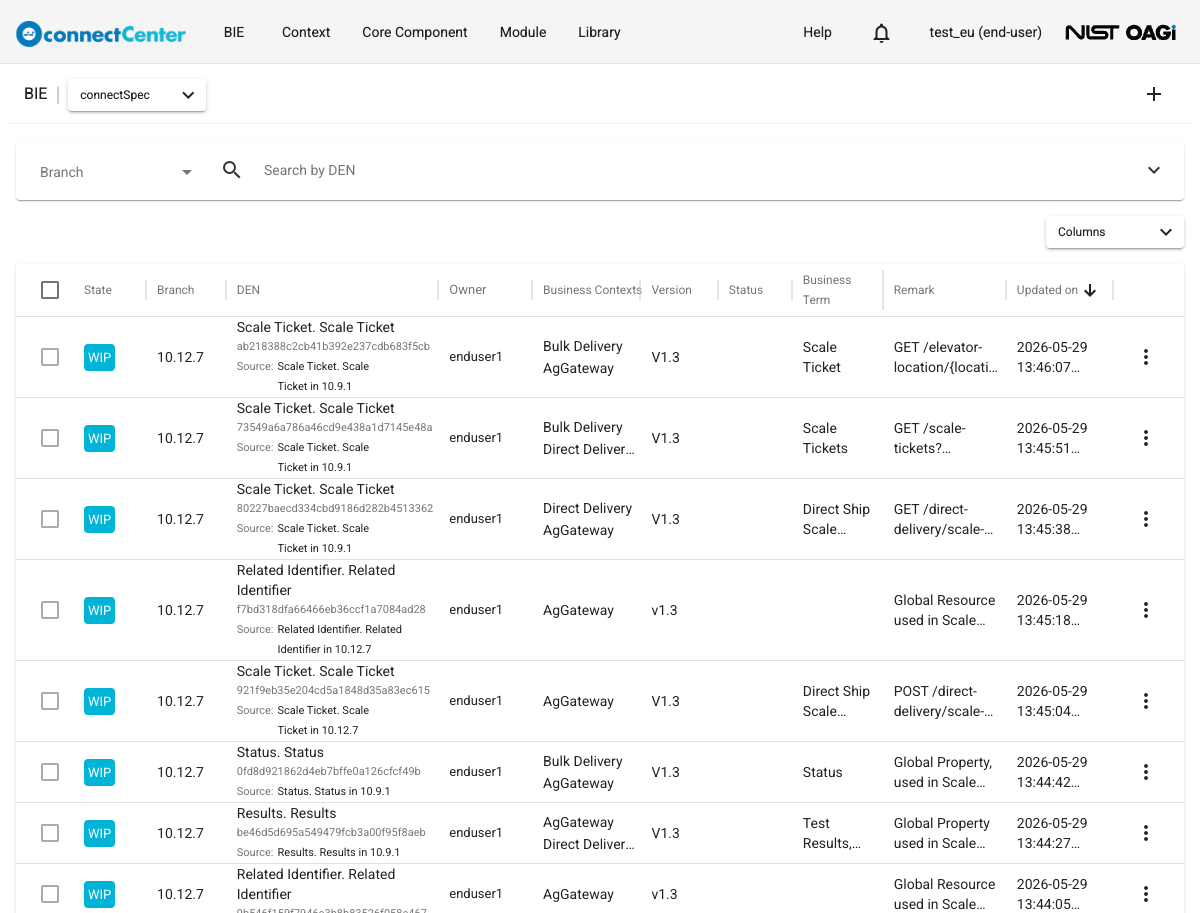1200x913 pixels.
Task: Open Related Identifier DEN with GUID f7bd318dfa66
Action: pyautogui.click(x=316, y=581)
